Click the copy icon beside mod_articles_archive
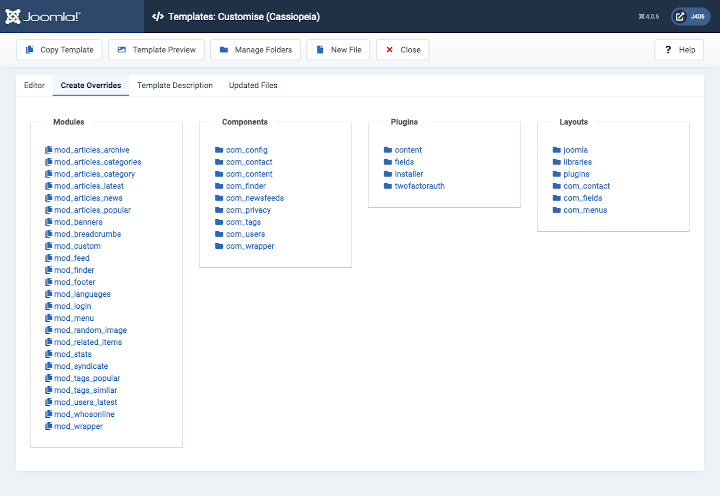Viewport: 720px width, 496px height. pos(48,150)
